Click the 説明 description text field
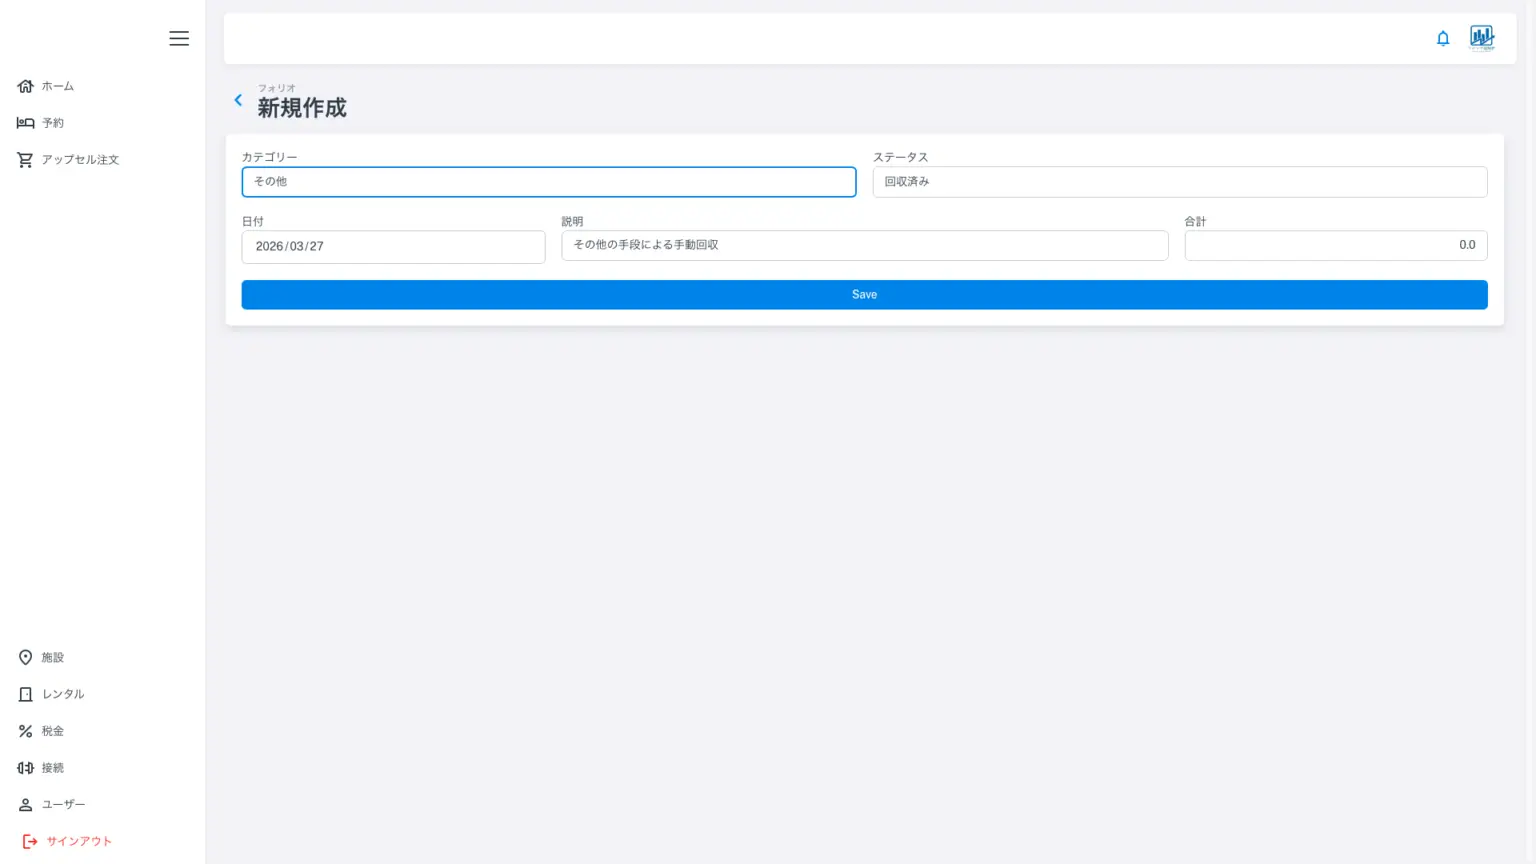The width and height of the screenshot is (1536, 864). 864,245
